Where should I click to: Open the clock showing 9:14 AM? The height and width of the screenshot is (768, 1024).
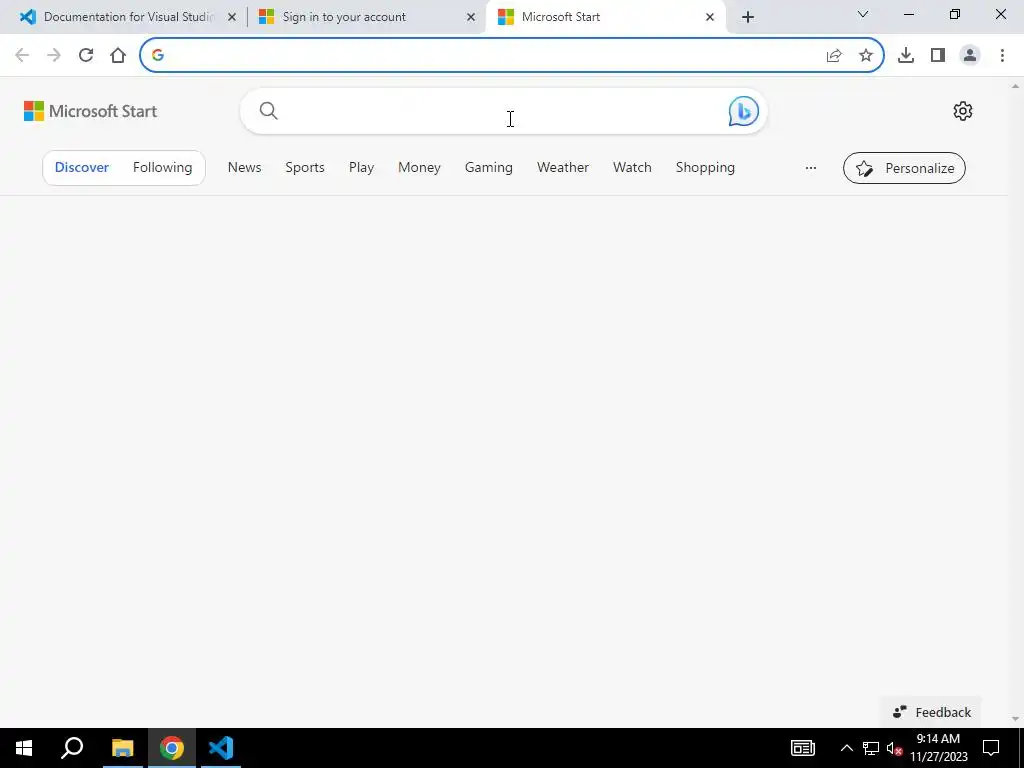pos(938,748)
